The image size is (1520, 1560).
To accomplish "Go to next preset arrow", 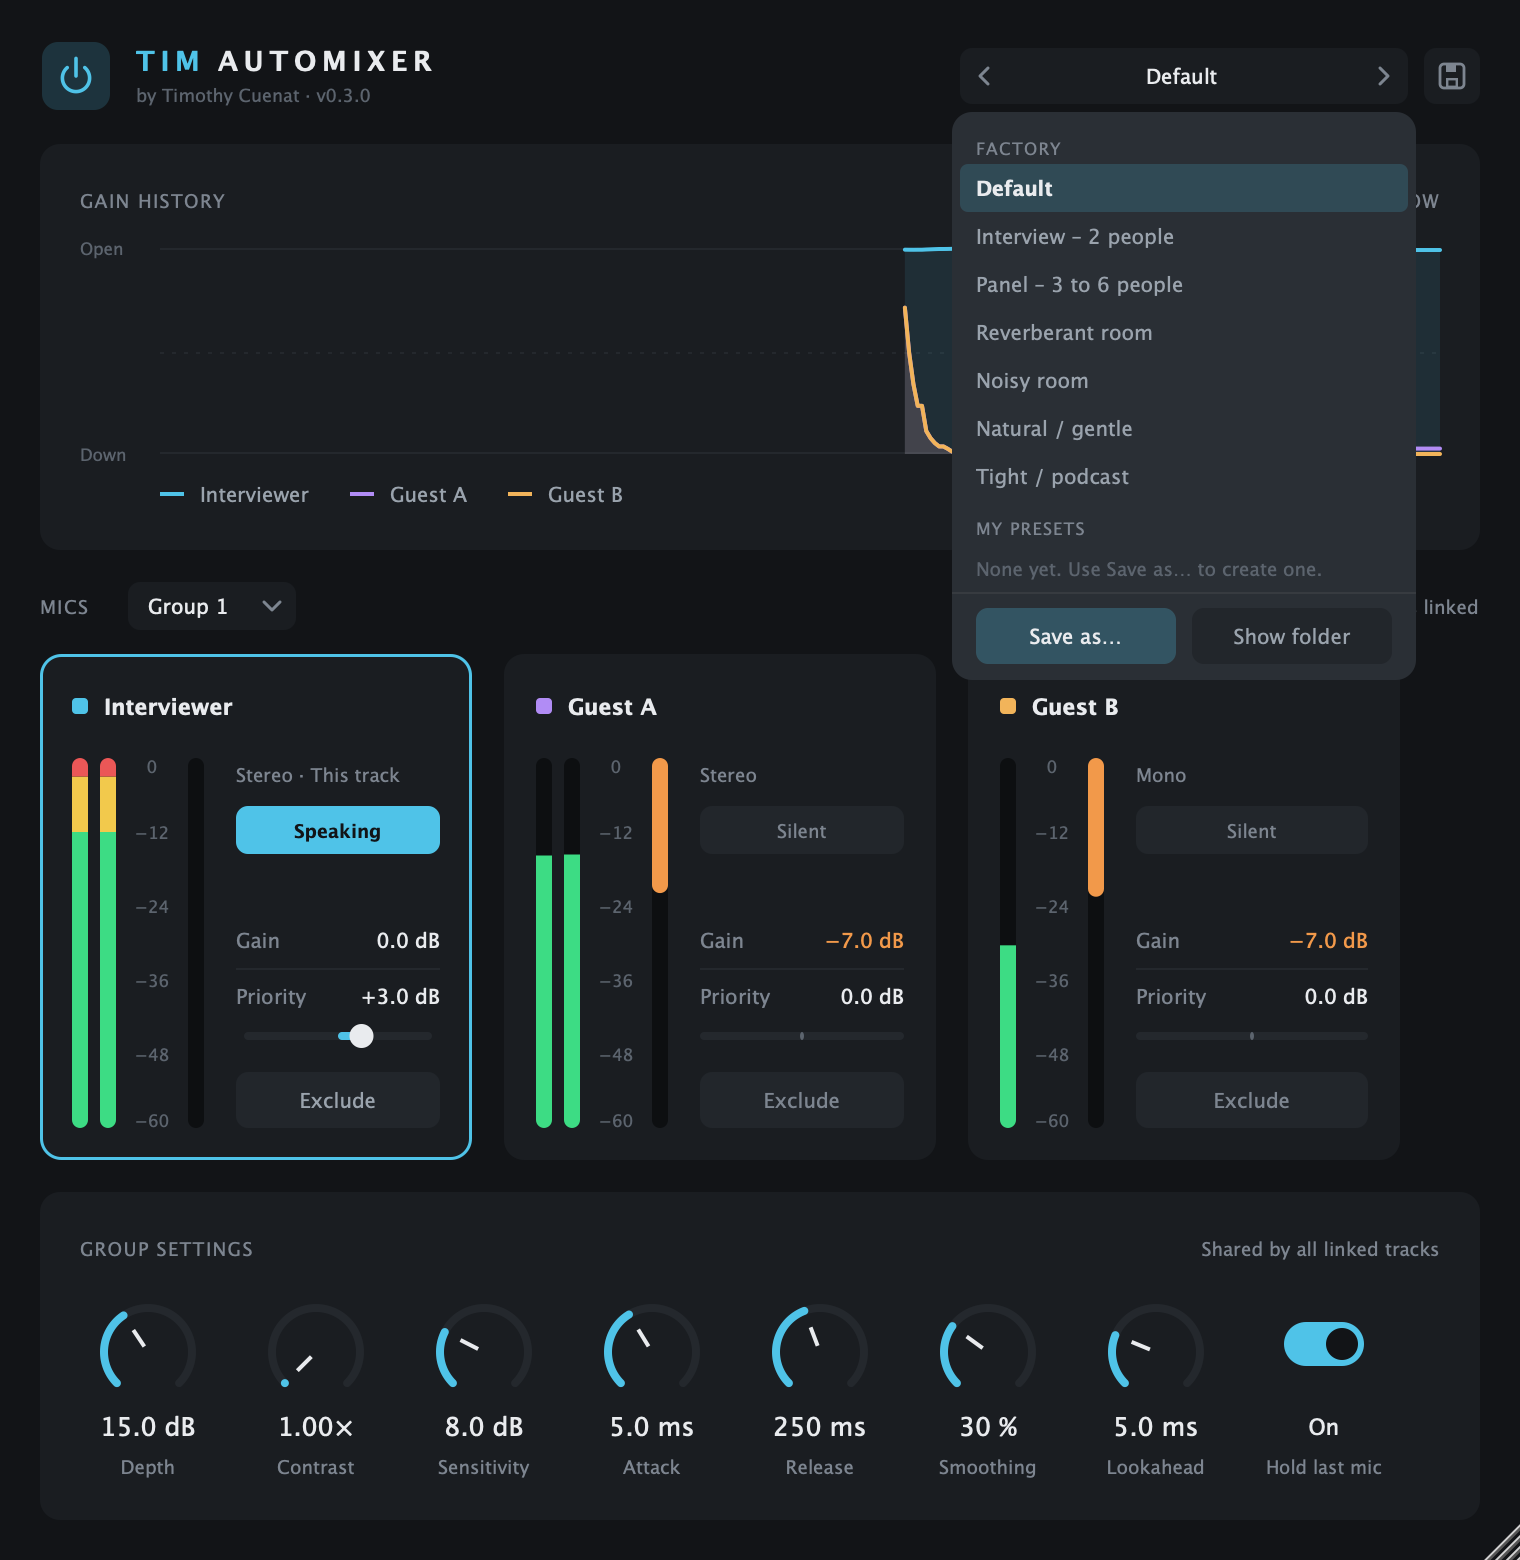I will tap(1383, 76).
